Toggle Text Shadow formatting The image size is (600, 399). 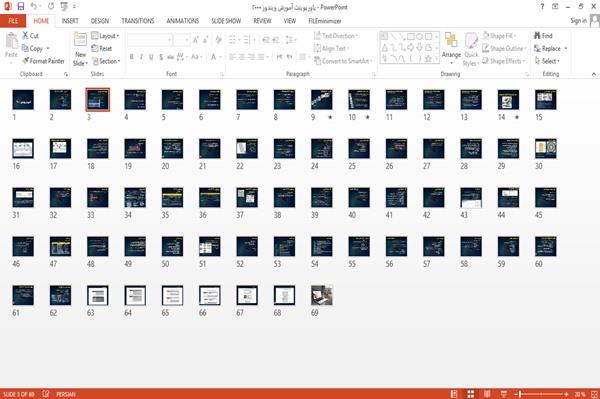161,57
